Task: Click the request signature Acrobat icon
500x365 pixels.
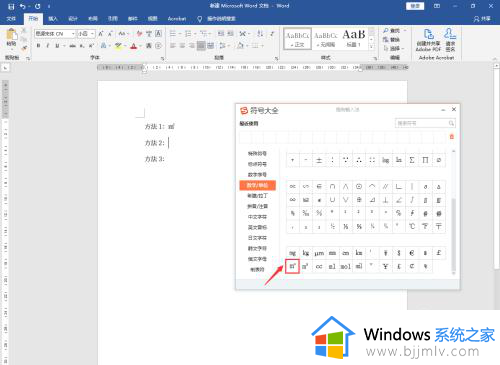Action: (450, 40)
